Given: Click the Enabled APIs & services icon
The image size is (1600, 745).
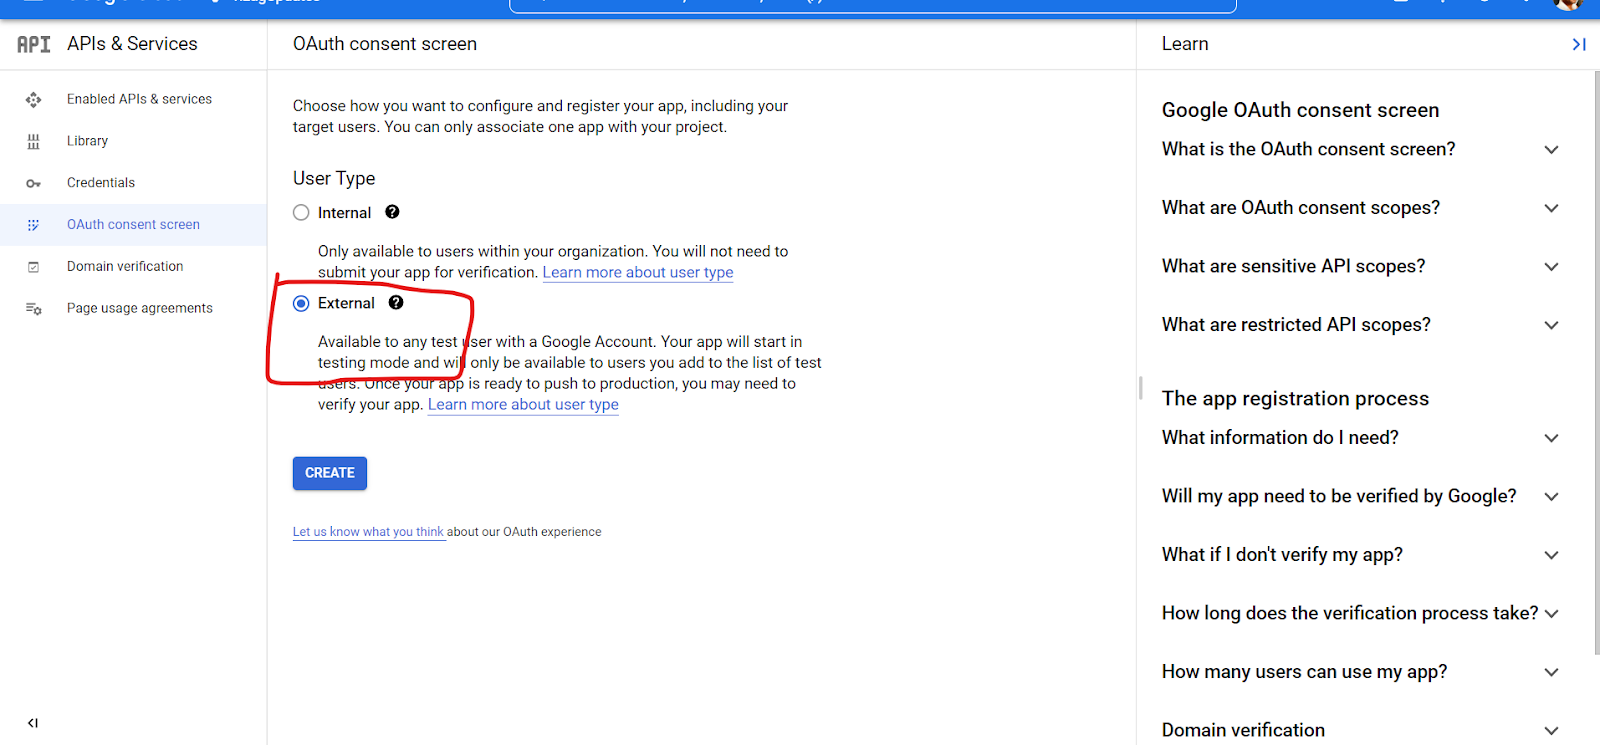Looking at the screenshot, I should pyautogui.click(x=33, y=99).
